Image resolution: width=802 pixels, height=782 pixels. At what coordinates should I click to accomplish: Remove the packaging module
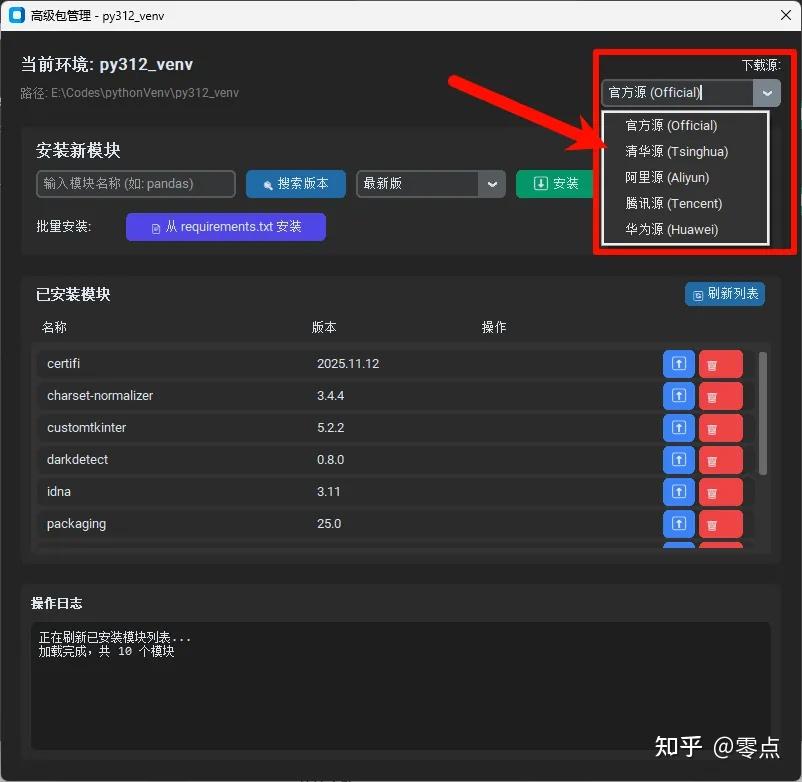pyautogui.click(x=720, y=524)
